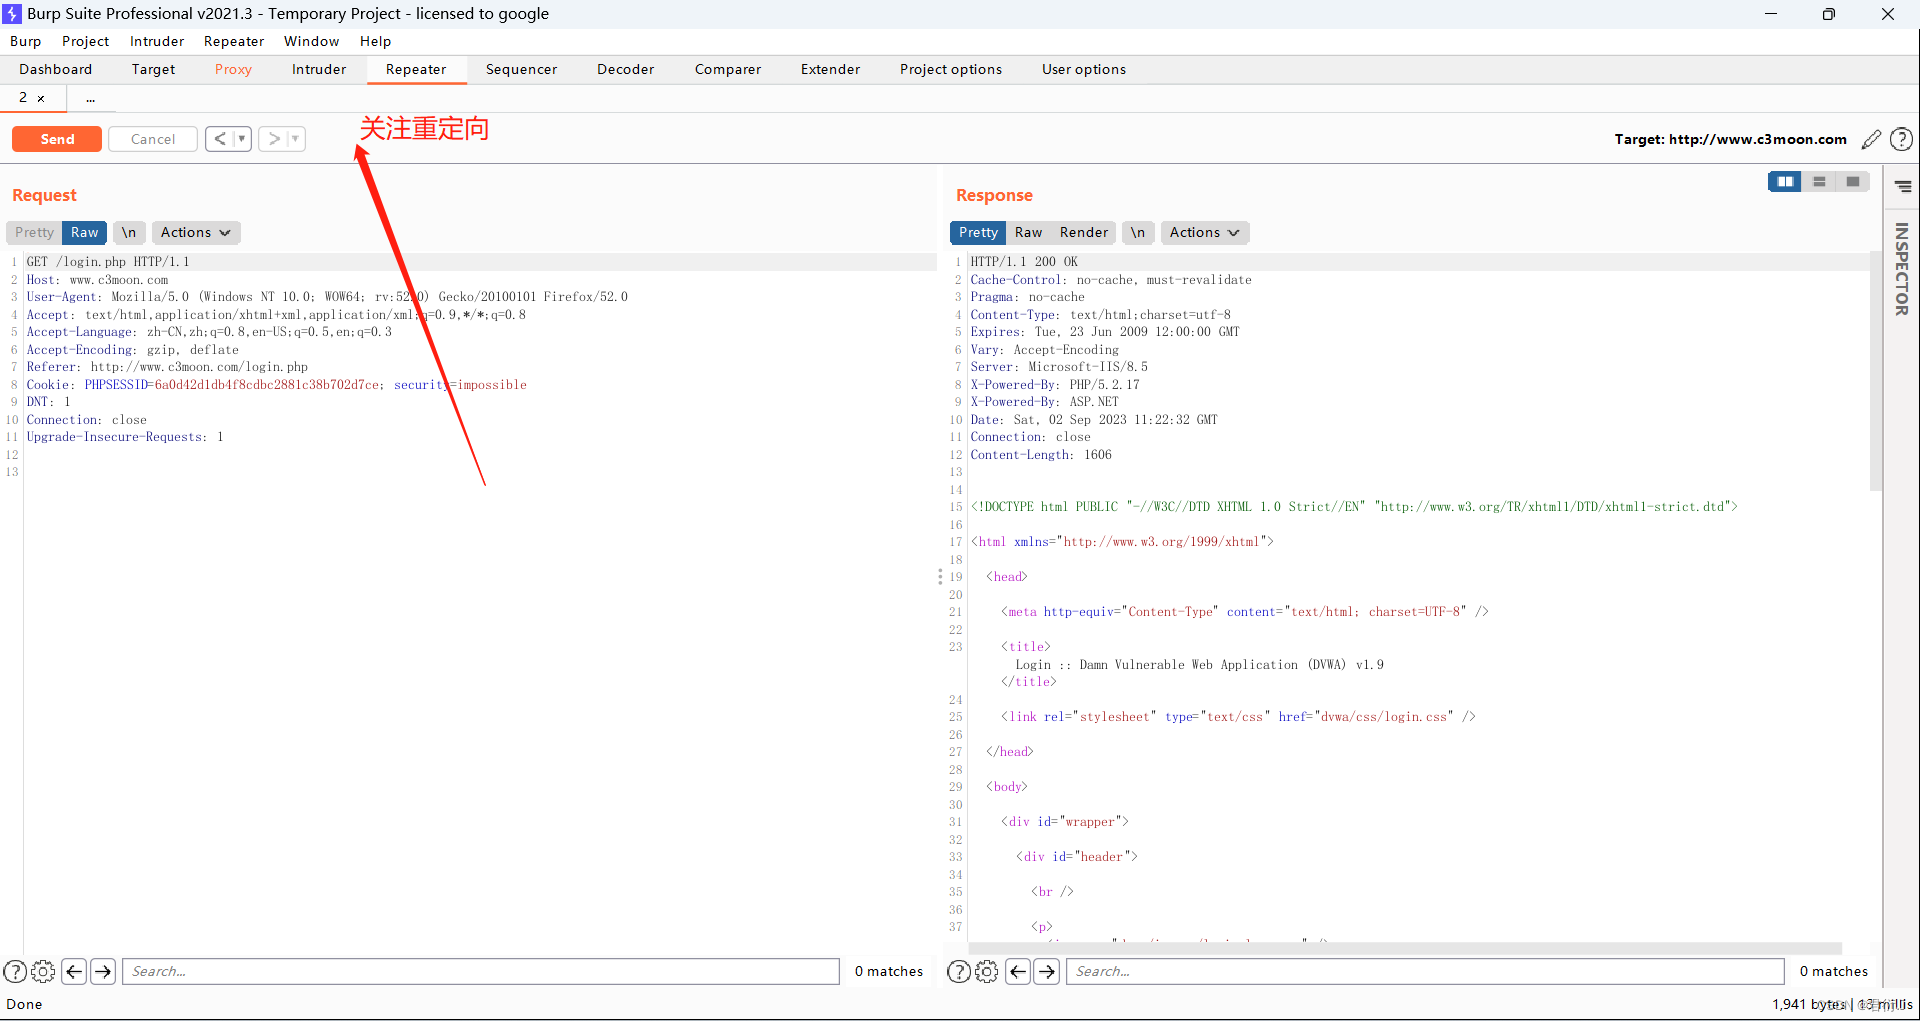
Task: Click the Burp Suite title bar icon
Action: coord(12,14)
